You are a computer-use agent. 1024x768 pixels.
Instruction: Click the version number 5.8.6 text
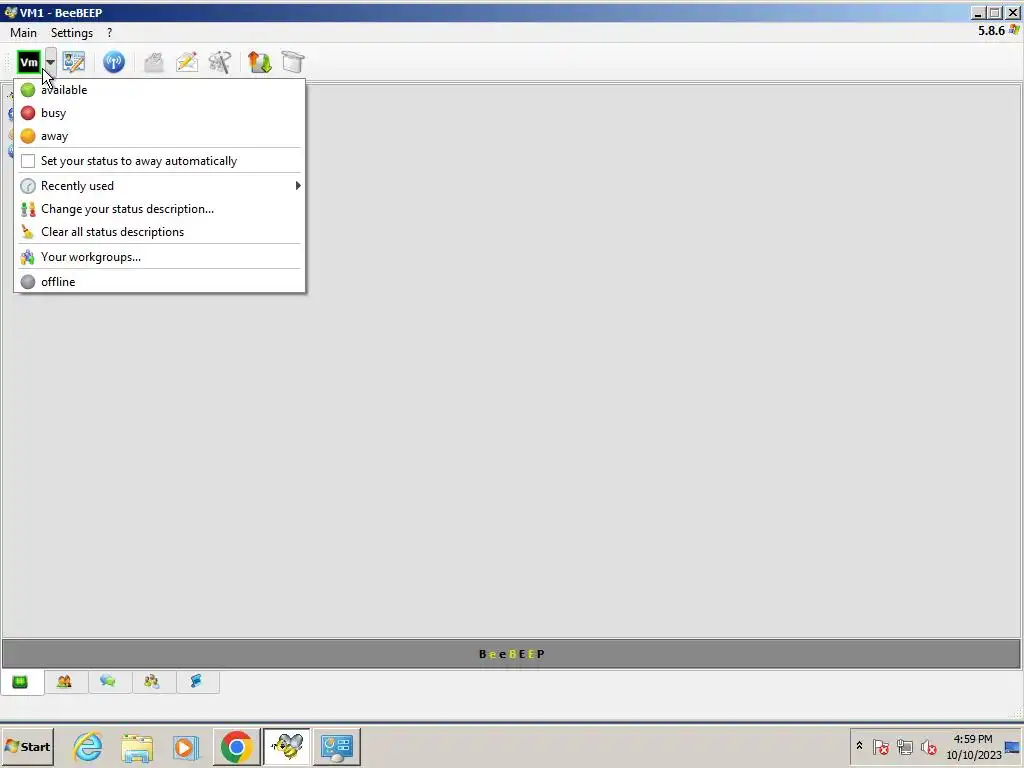pos(991,31)
